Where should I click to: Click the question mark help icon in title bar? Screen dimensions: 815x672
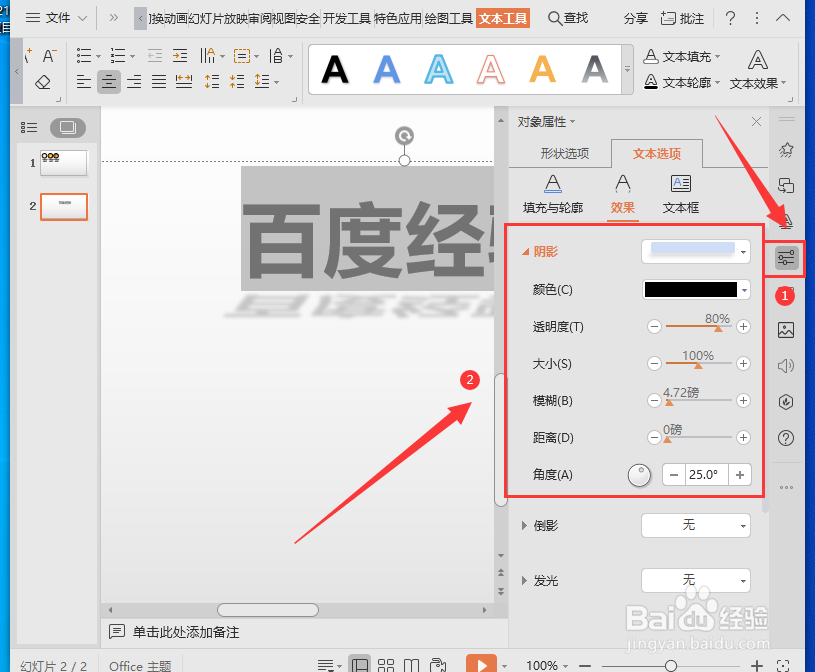point(730,19)
